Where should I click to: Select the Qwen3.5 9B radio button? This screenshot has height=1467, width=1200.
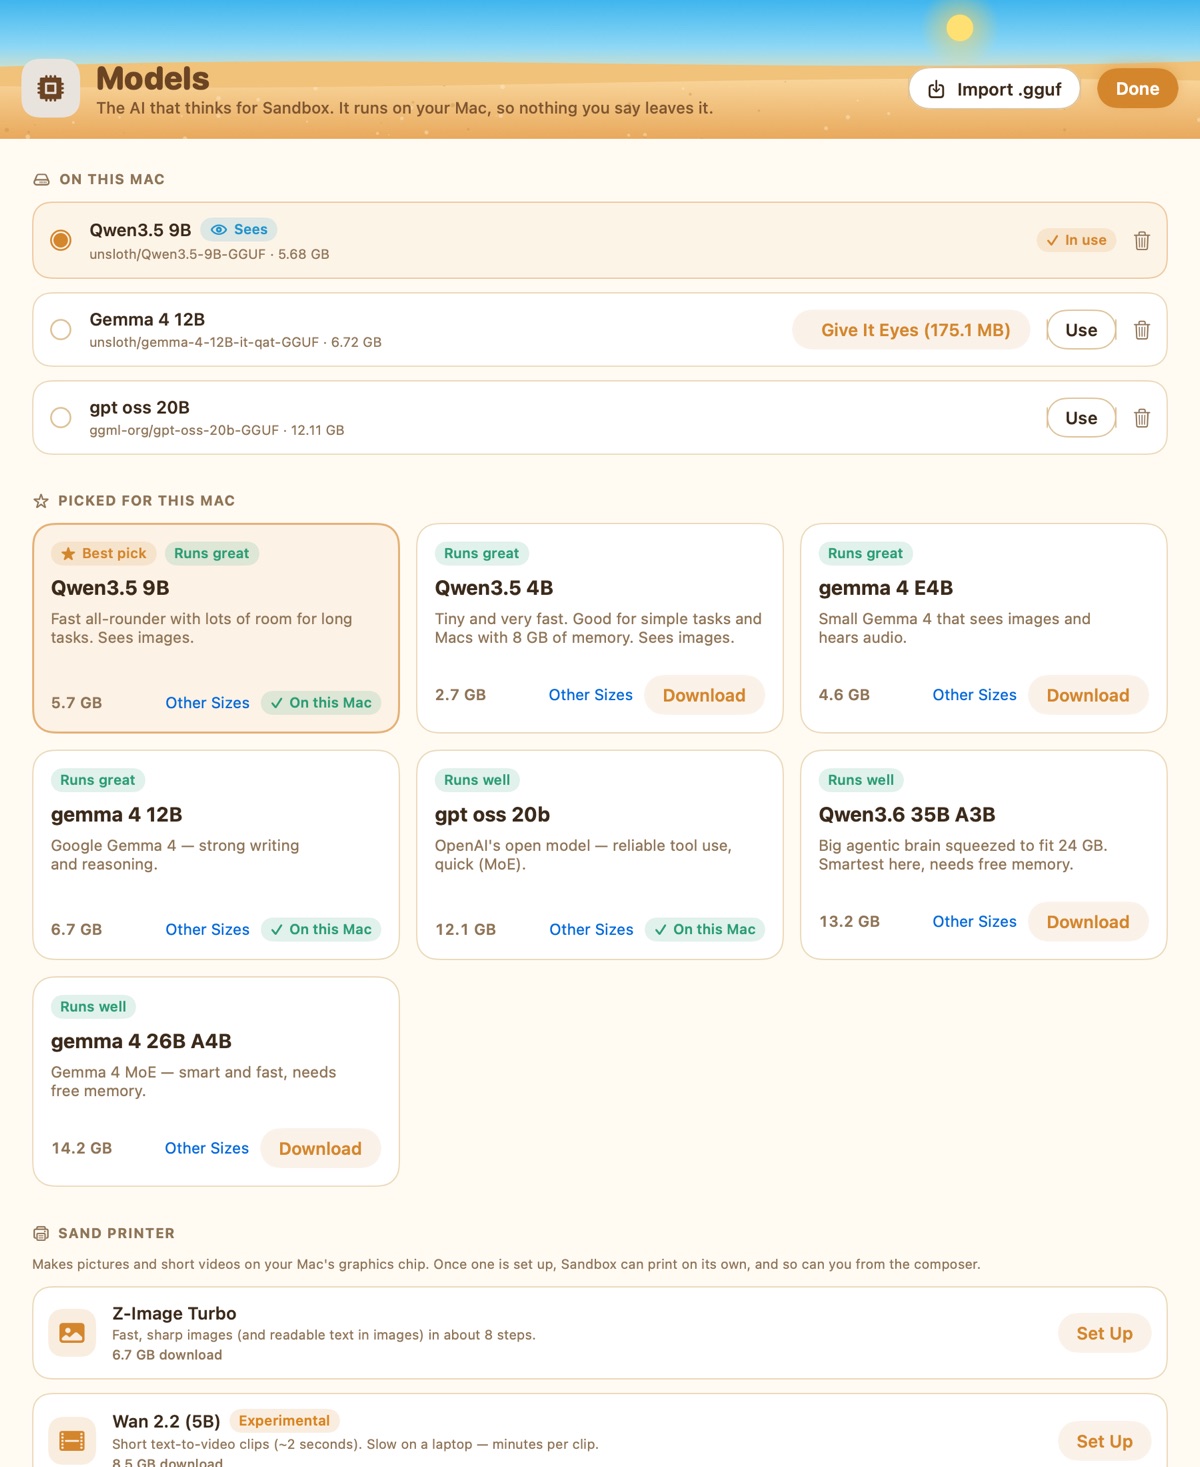[61, 241]
